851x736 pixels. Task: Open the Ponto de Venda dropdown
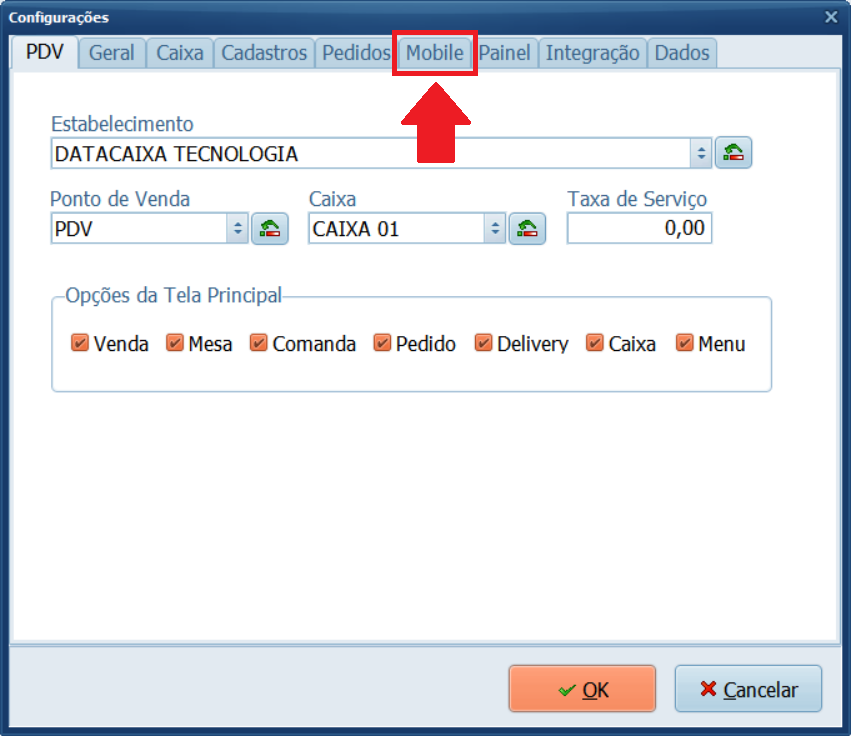tap(238, 228)
